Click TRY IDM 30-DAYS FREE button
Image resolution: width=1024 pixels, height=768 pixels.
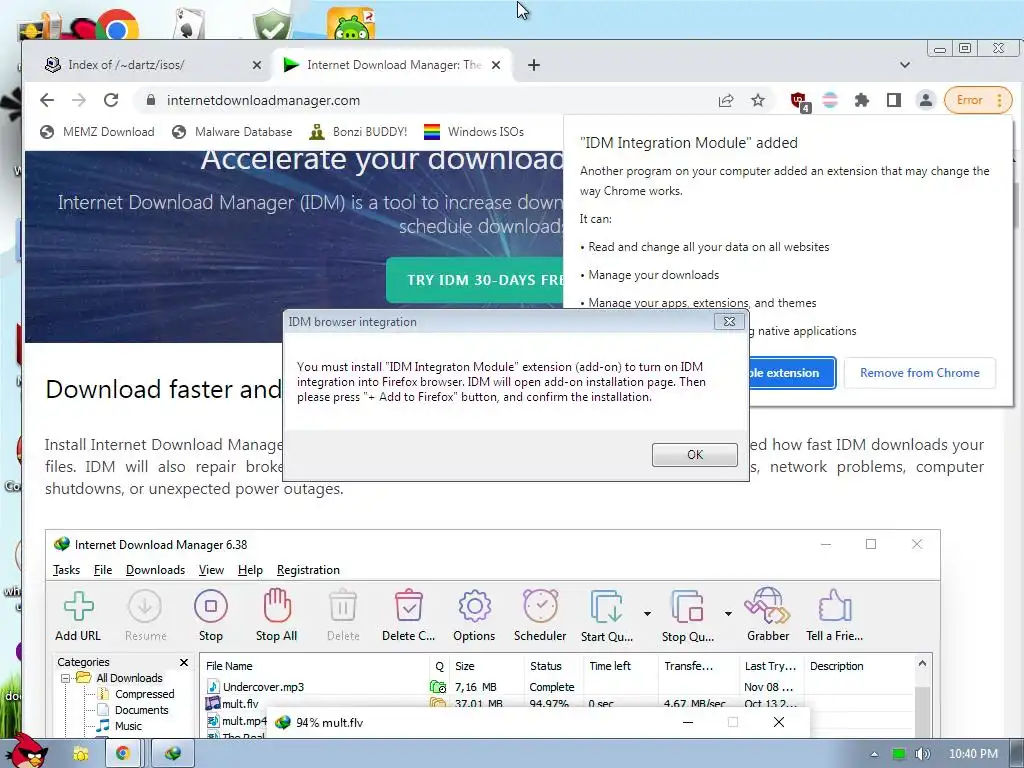point(475,280)
